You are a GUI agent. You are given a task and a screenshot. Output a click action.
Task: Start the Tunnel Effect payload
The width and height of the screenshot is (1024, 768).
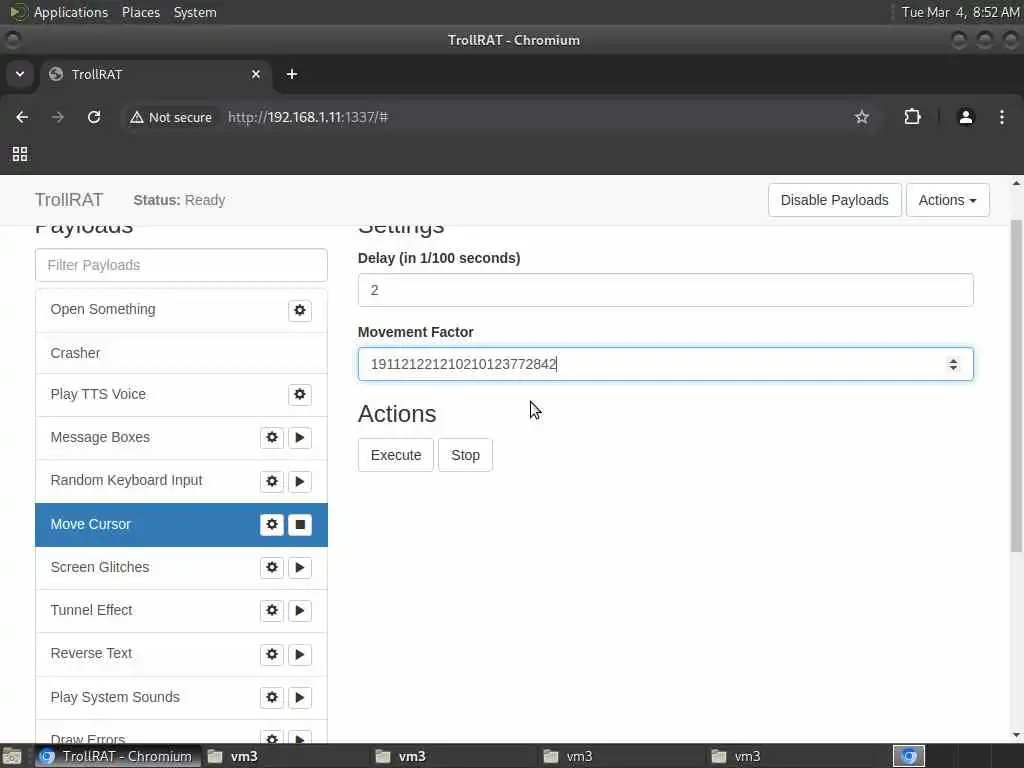click(300, 611)
